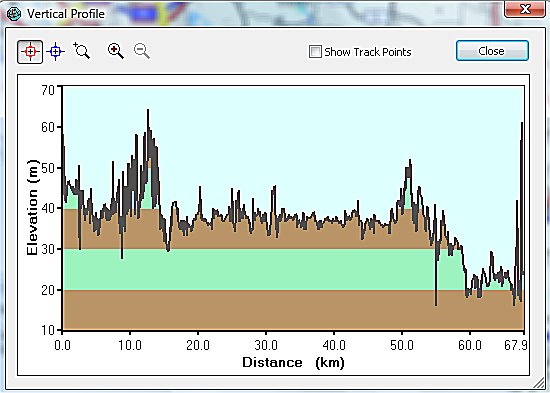
Task: Click the 64 m elevation peak near 12 km
Action: tap(148, 111)
